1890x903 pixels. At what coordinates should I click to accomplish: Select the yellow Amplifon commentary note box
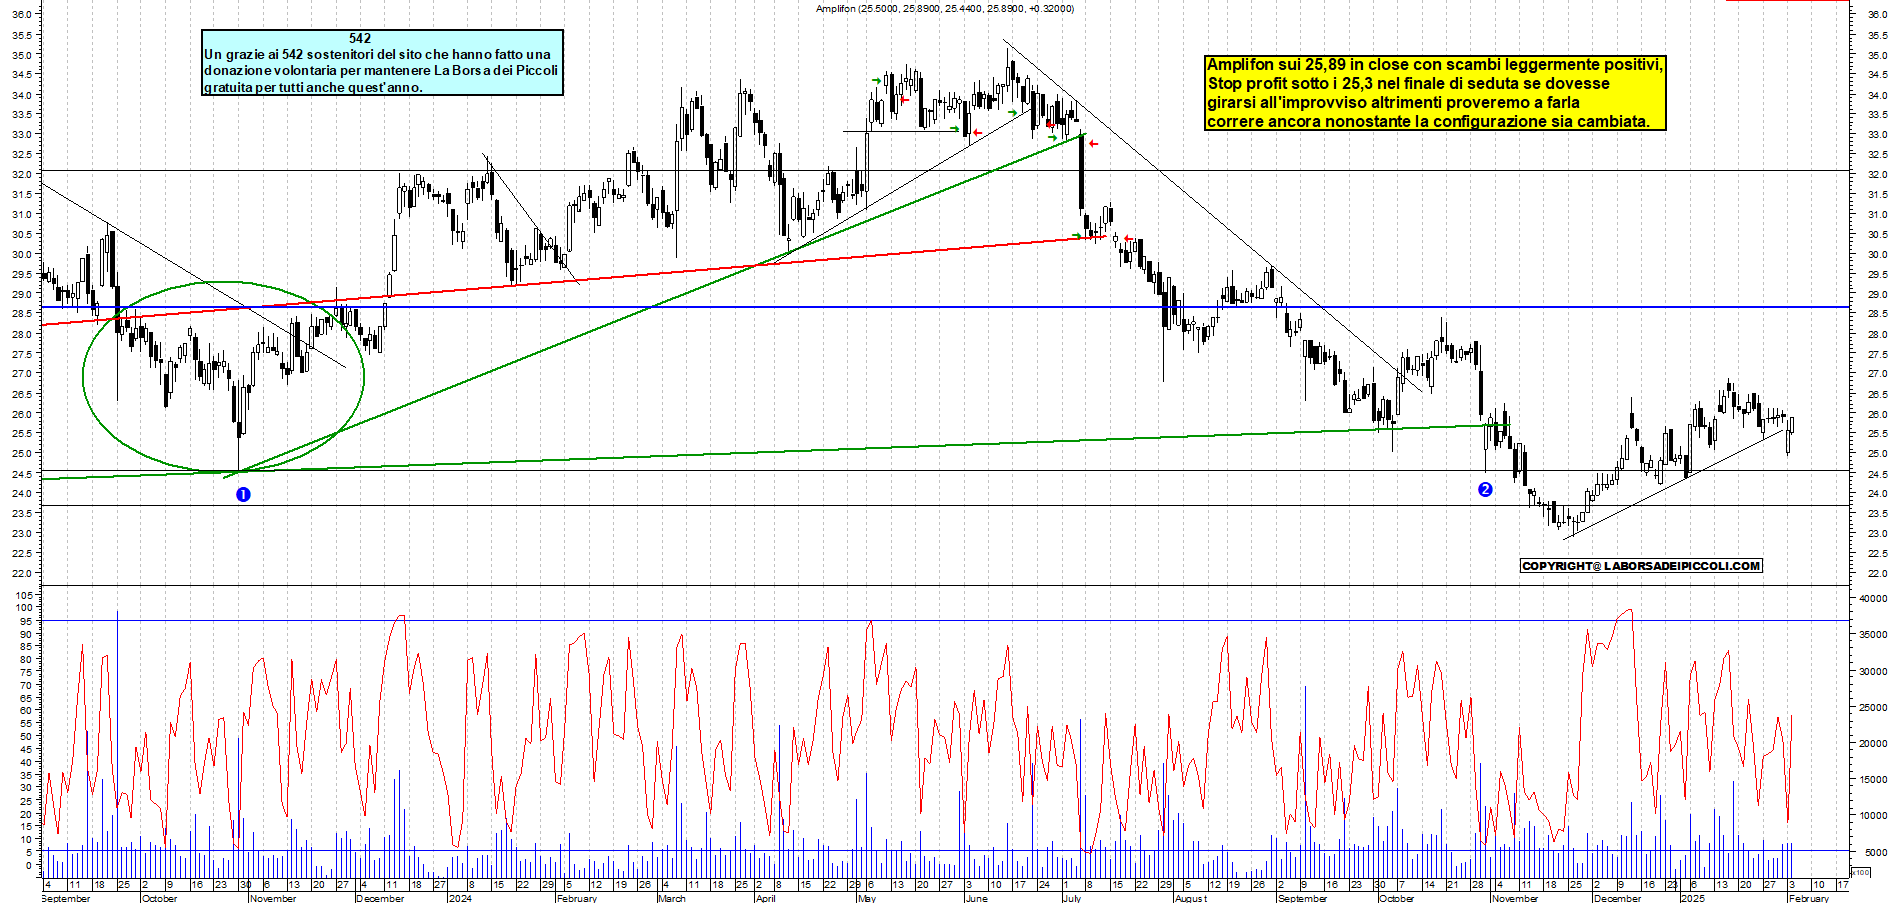click(1435, 93)
